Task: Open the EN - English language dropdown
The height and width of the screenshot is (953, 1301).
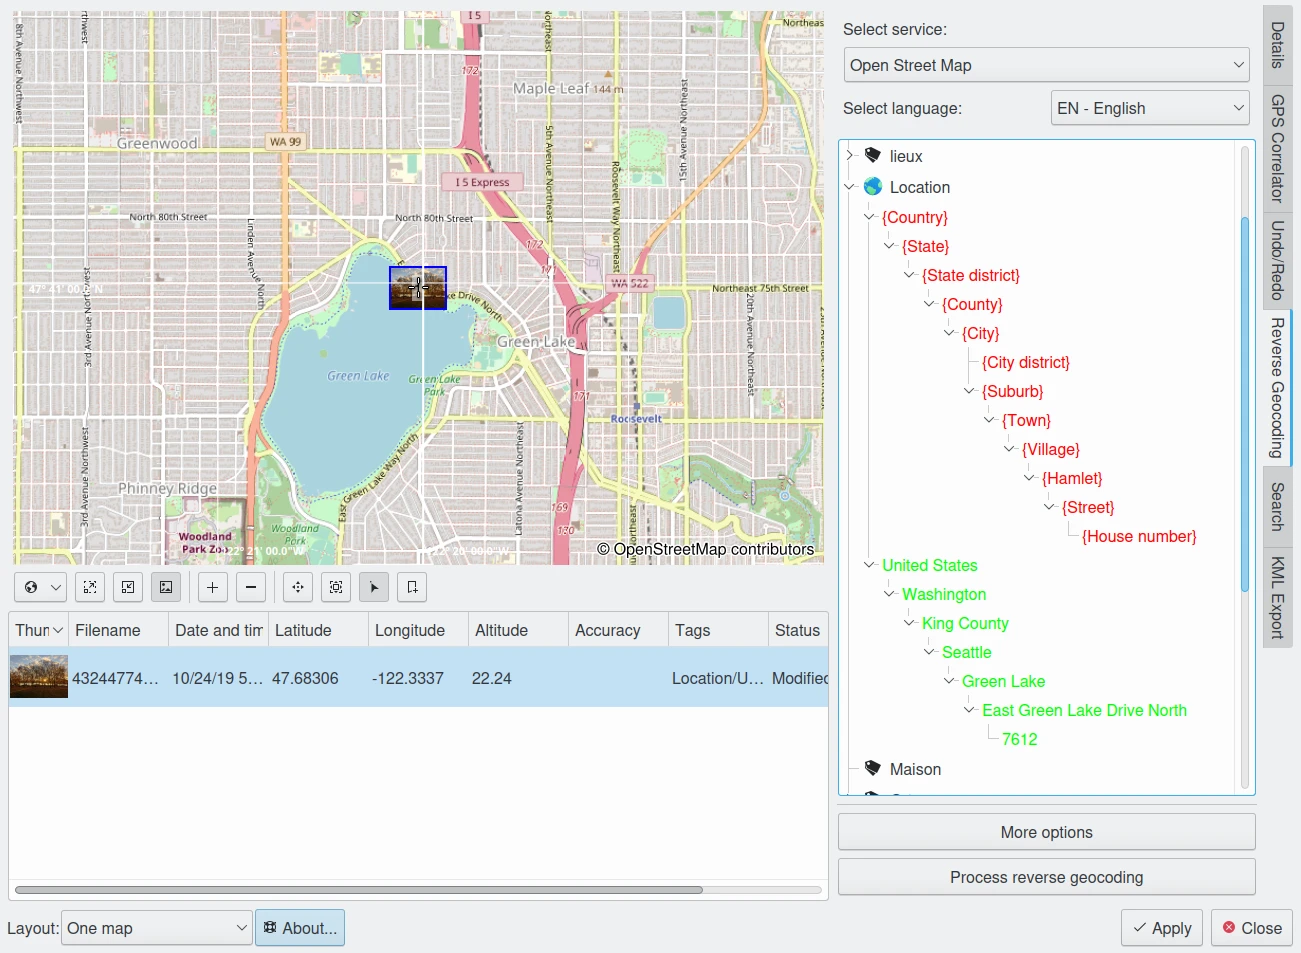Action: 1150,108
